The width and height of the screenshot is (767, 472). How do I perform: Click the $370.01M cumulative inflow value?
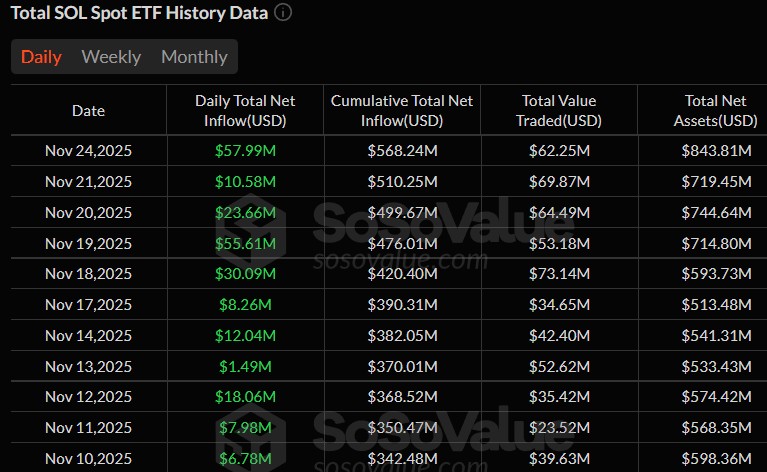tap(403, 366)
